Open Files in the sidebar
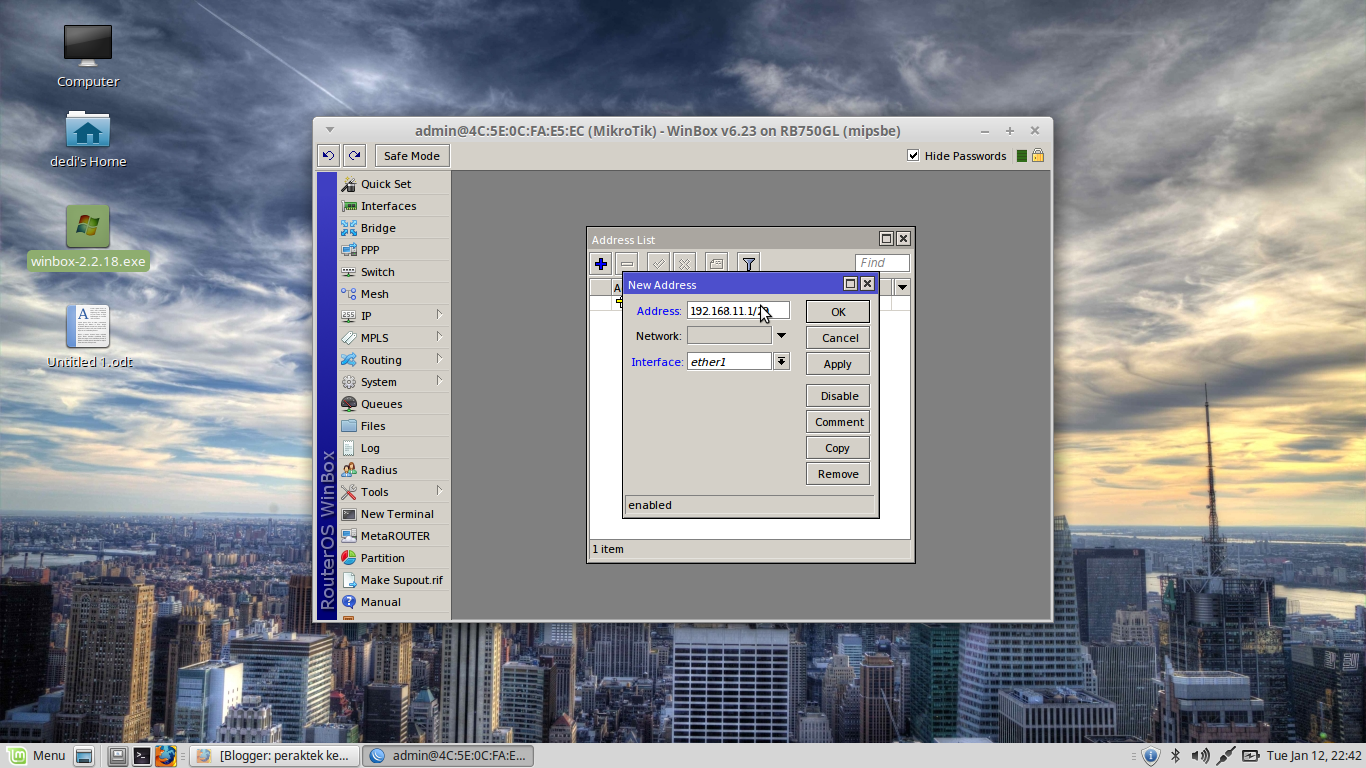 point(394,426)
